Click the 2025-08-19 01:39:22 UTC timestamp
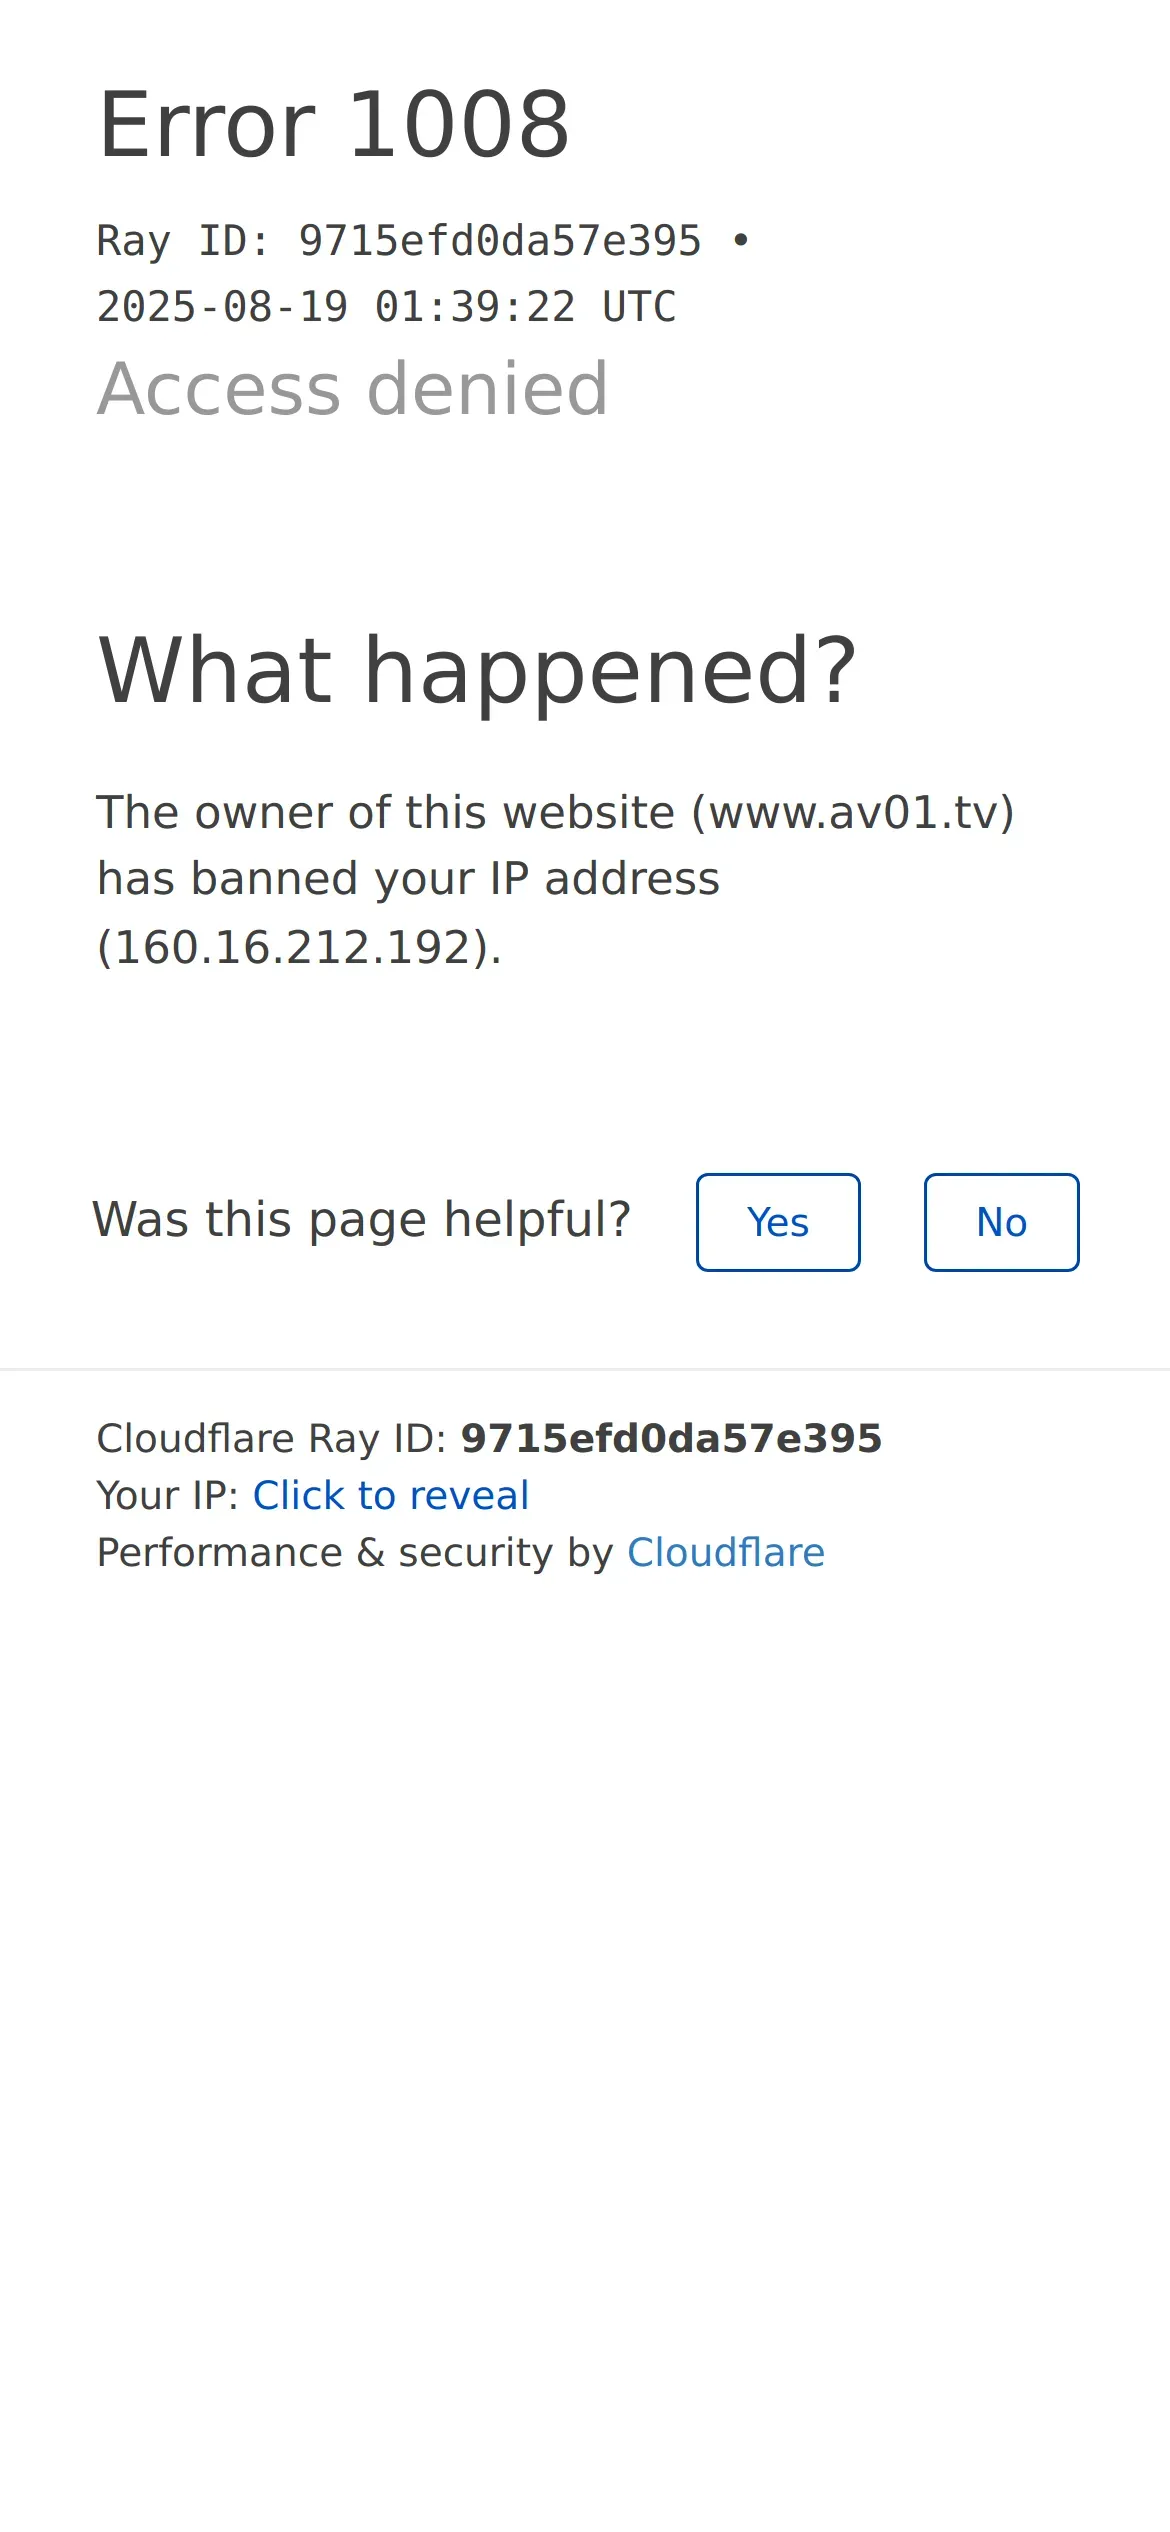This screenshot has width=1170, height=2532. 386,307
